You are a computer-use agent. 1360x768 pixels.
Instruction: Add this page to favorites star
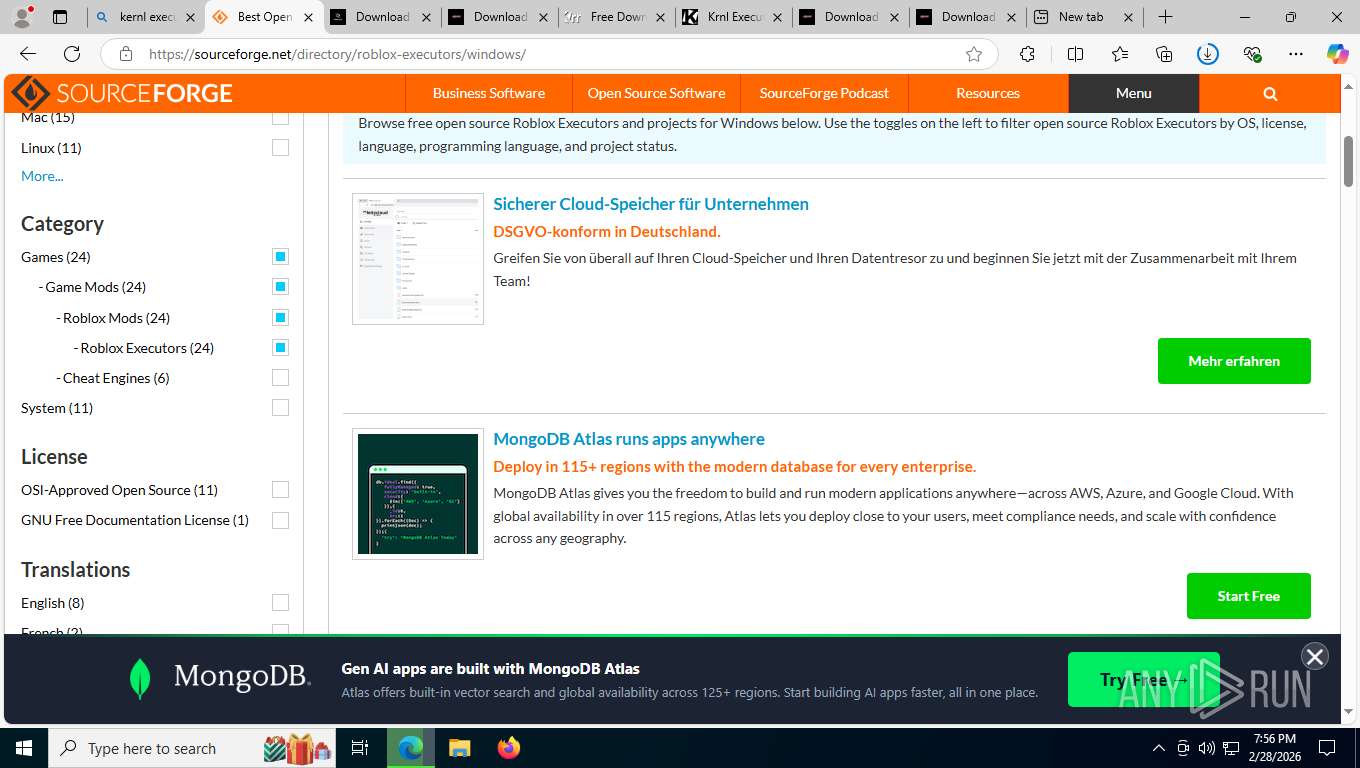974,54
